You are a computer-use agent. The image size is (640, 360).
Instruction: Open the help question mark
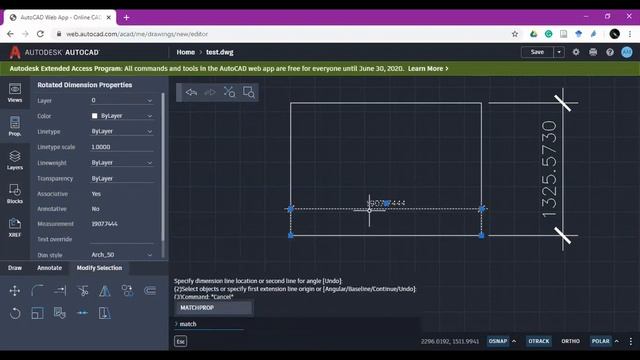[610, 52]
